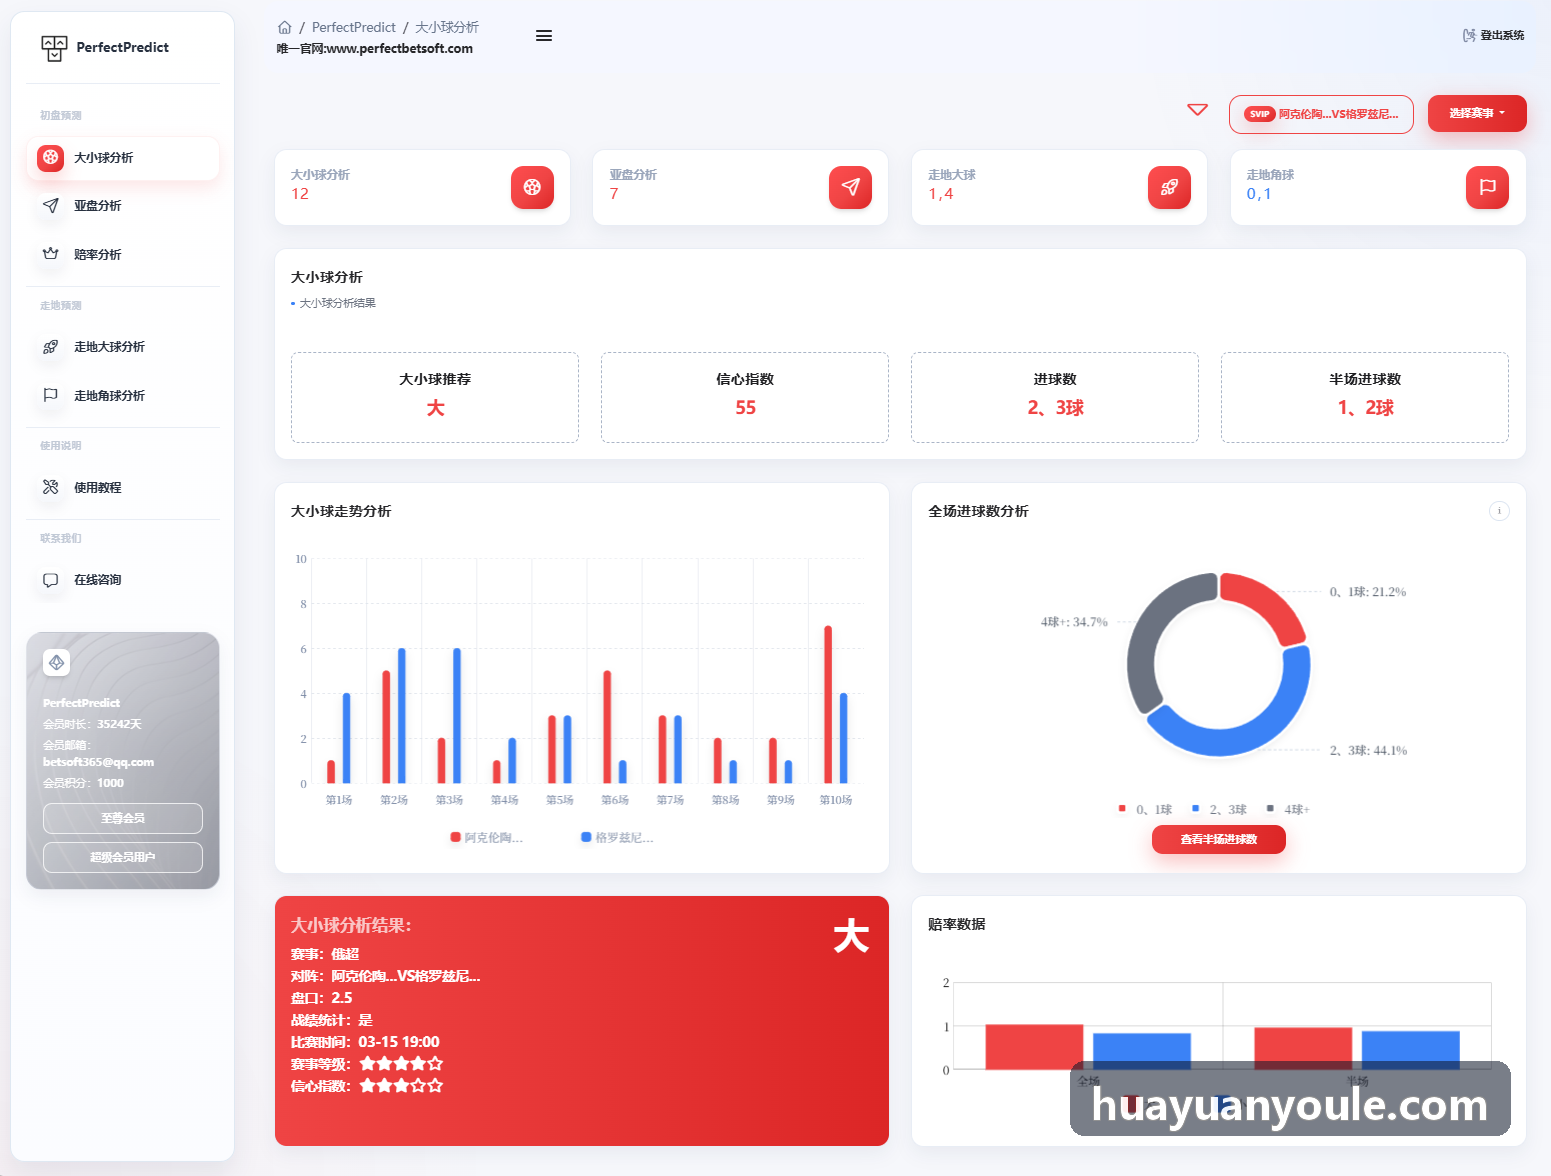This screenshot has height=1176, width=1551.
Task: Toggle the 格罗兹尼 blue legend swatch
Action: coord(586,837)
